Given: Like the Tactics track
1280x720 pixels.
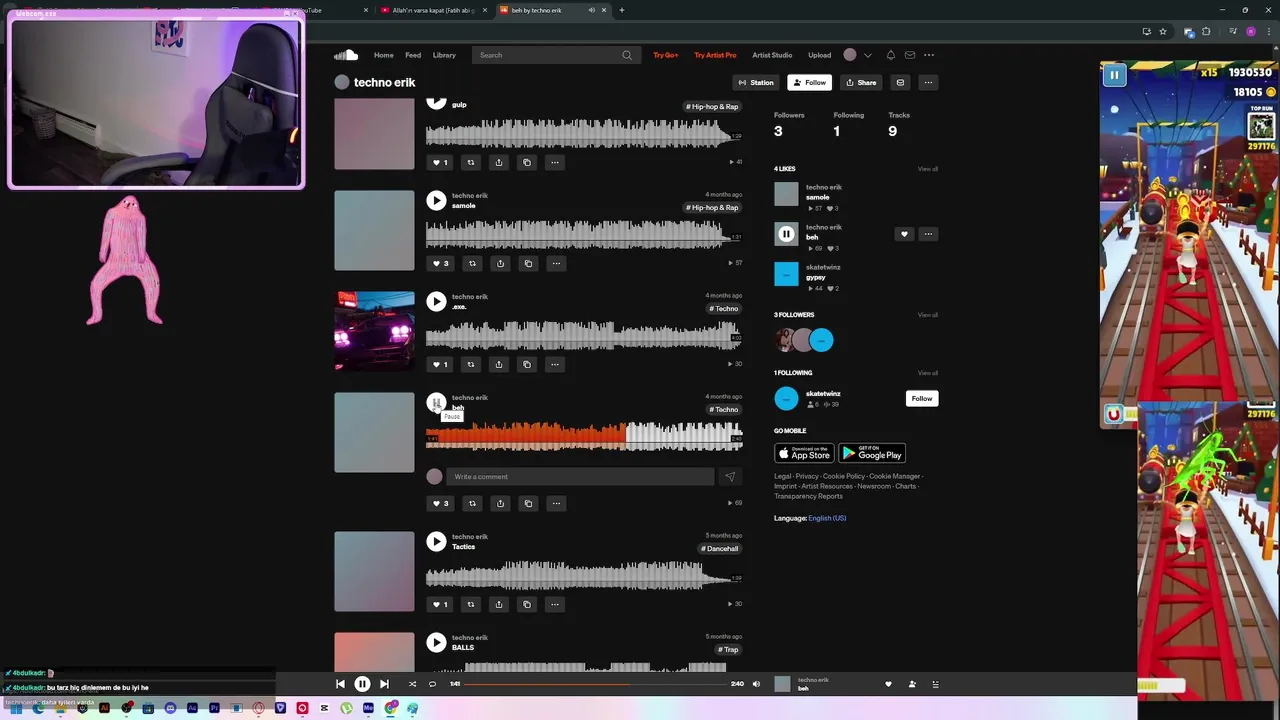Looking at the screenshot, I should 440,604.
